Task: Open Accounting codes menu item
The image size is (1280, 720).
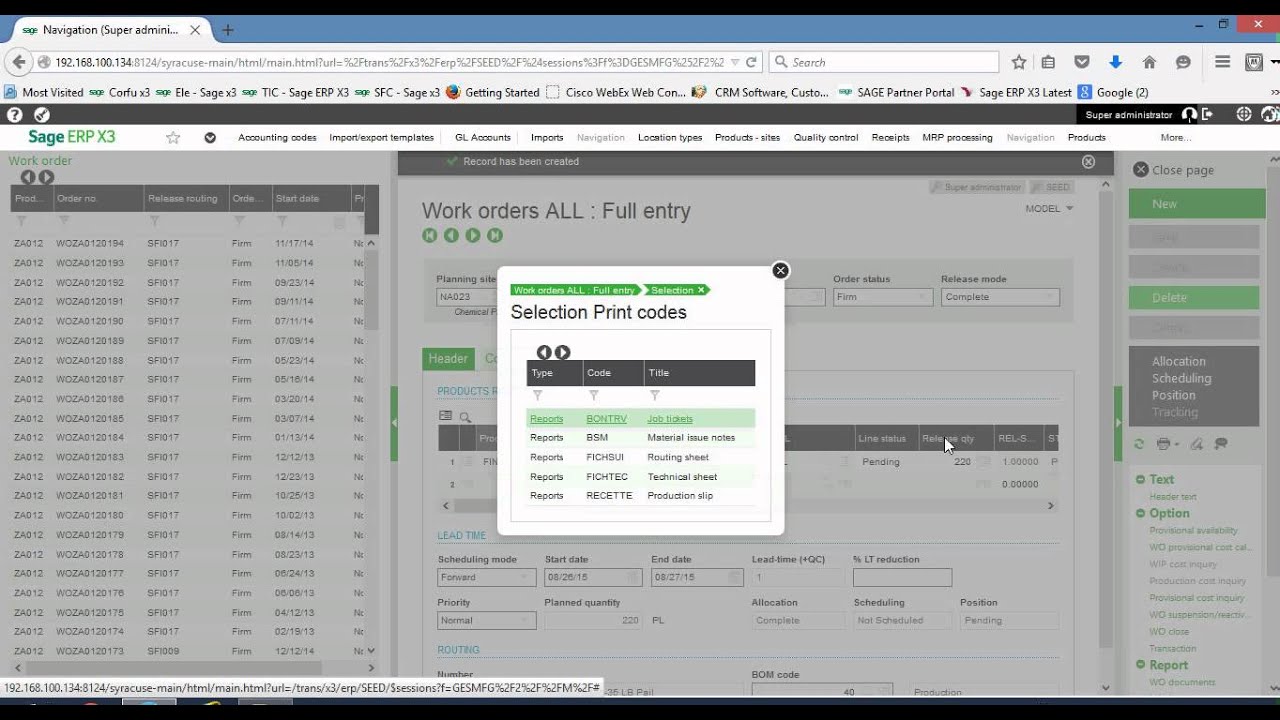Action: pyautogui.click(x=277, y=138)
